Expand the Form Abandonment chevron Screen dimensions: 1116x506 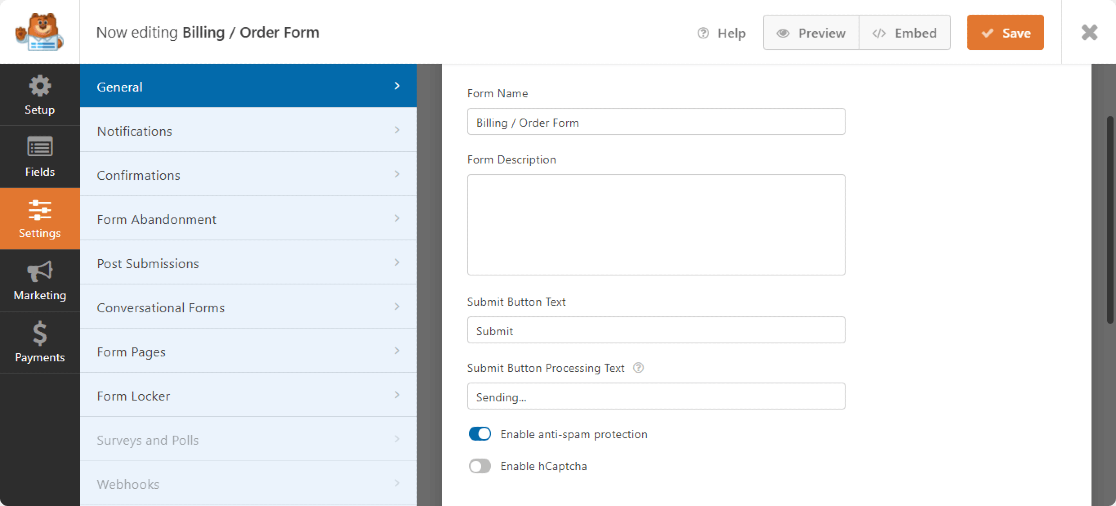click(x=397, y=219)
